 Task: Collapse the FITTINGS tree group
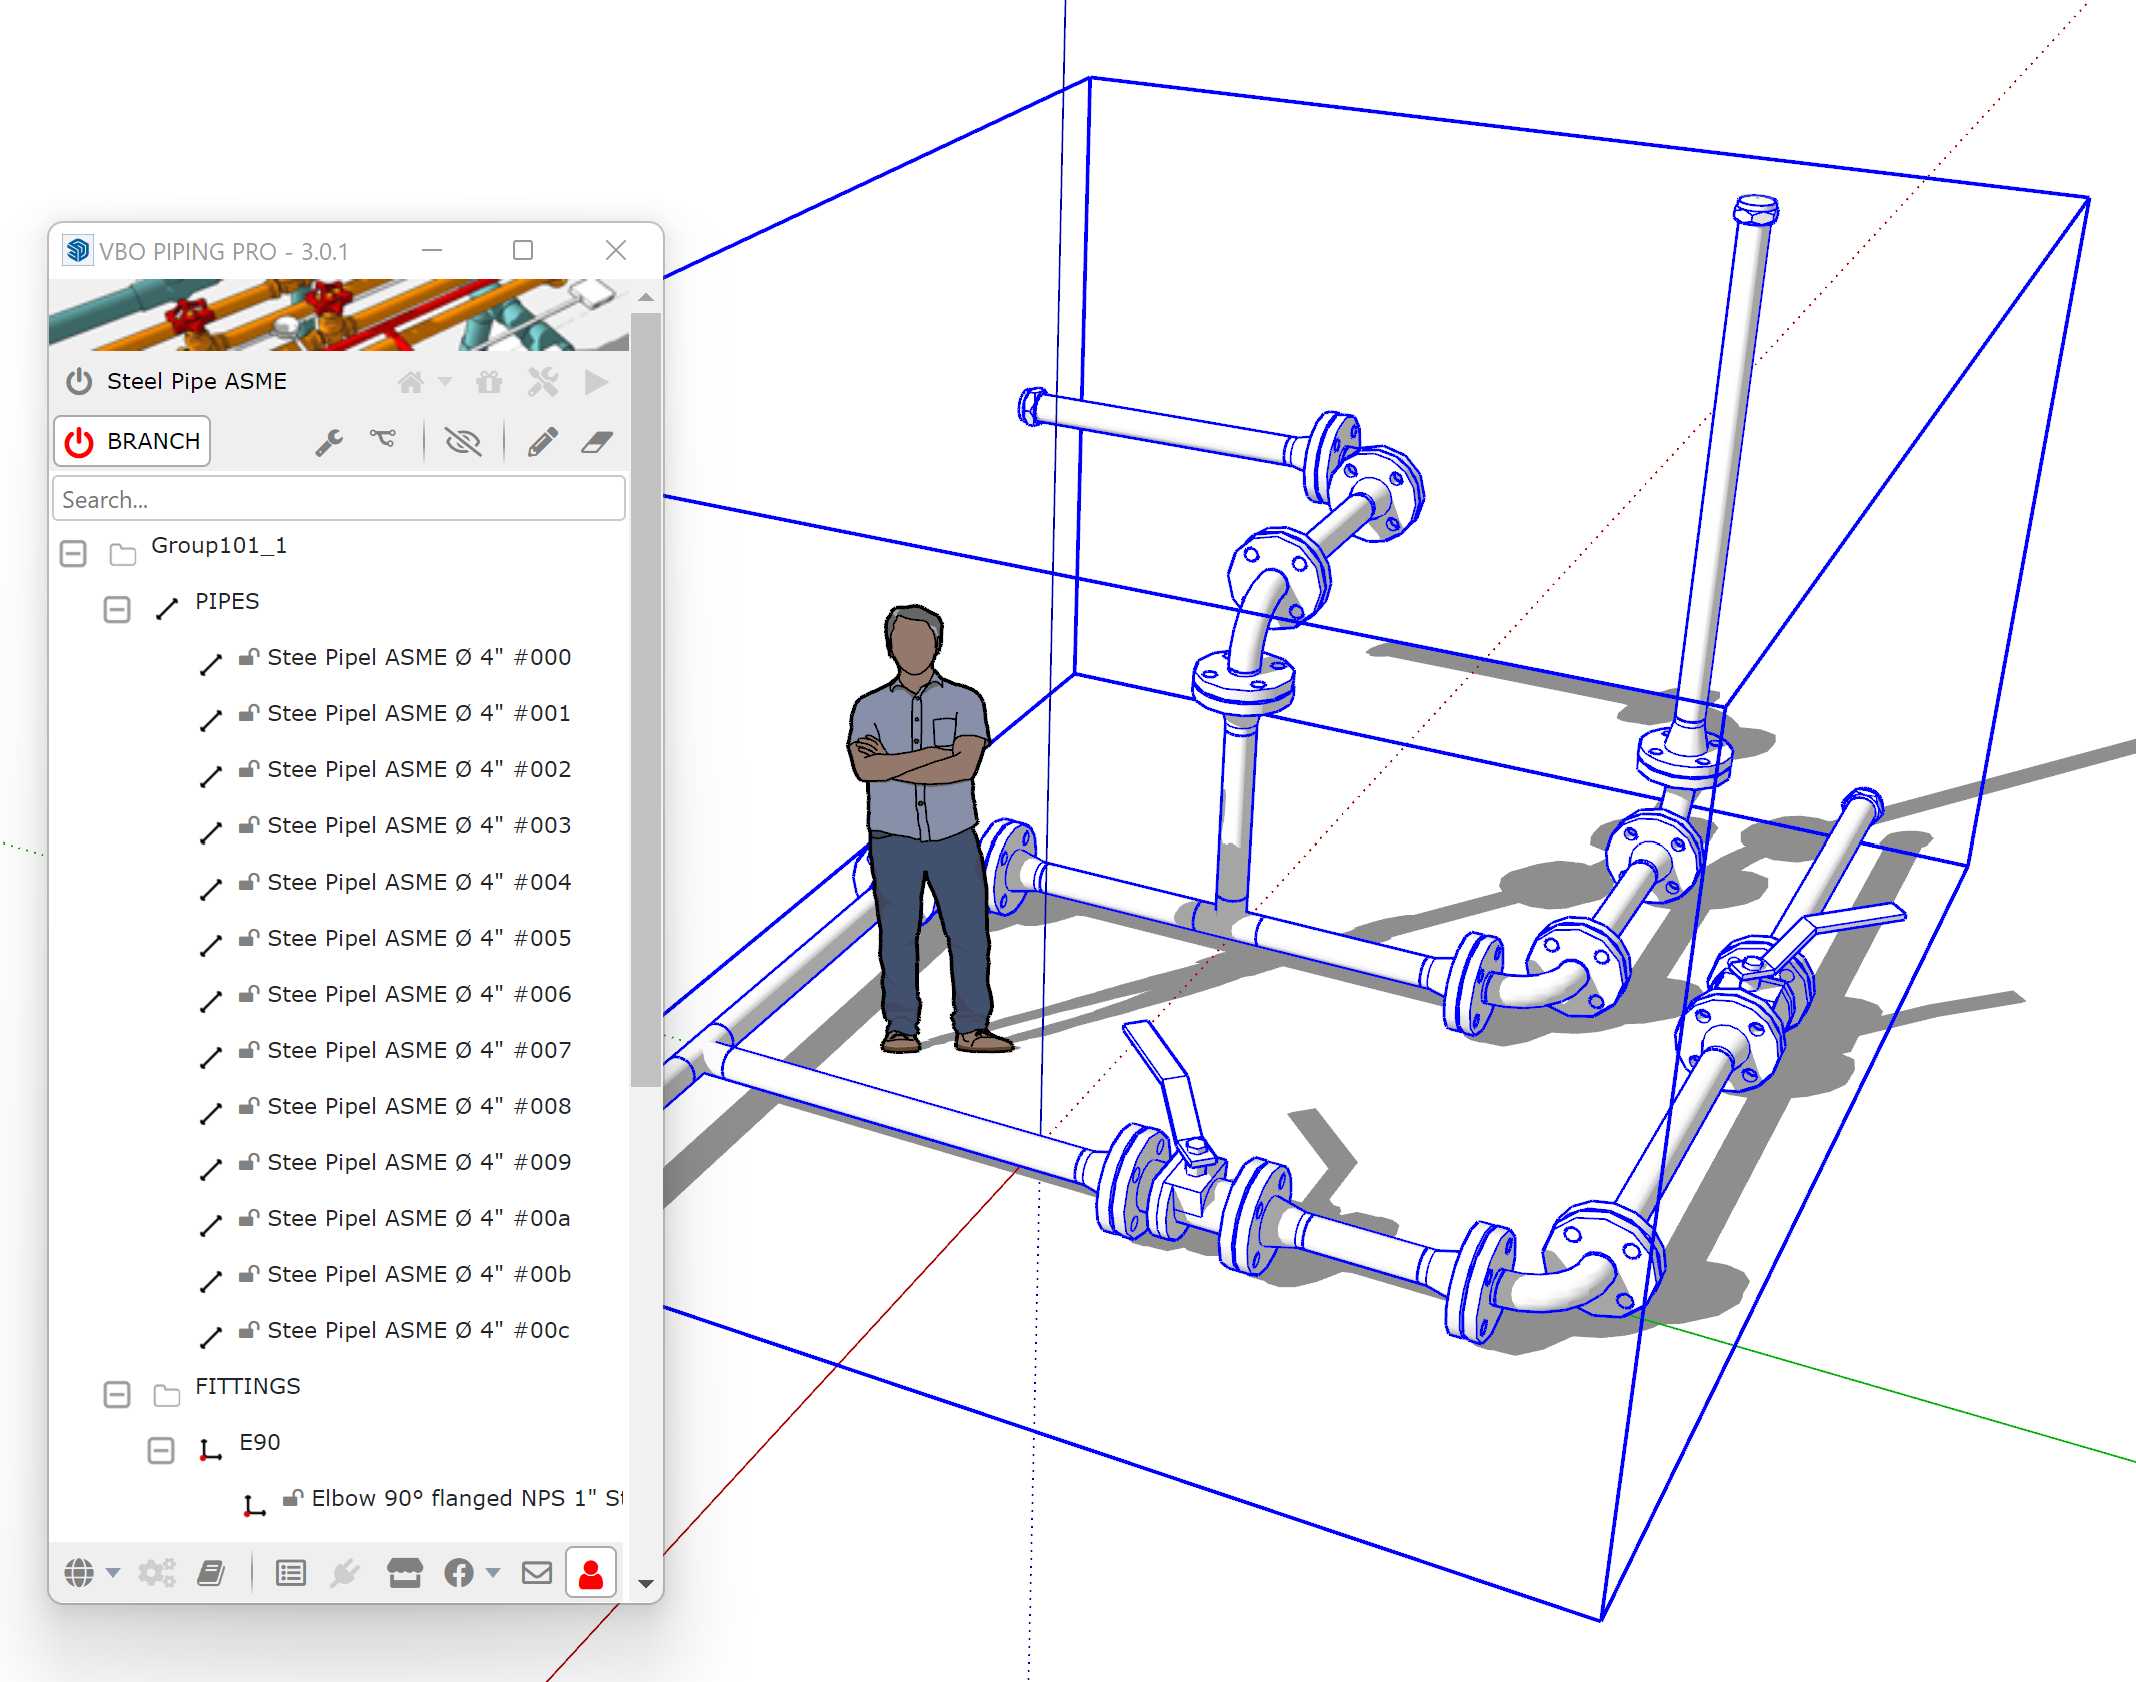(117, 1394)
